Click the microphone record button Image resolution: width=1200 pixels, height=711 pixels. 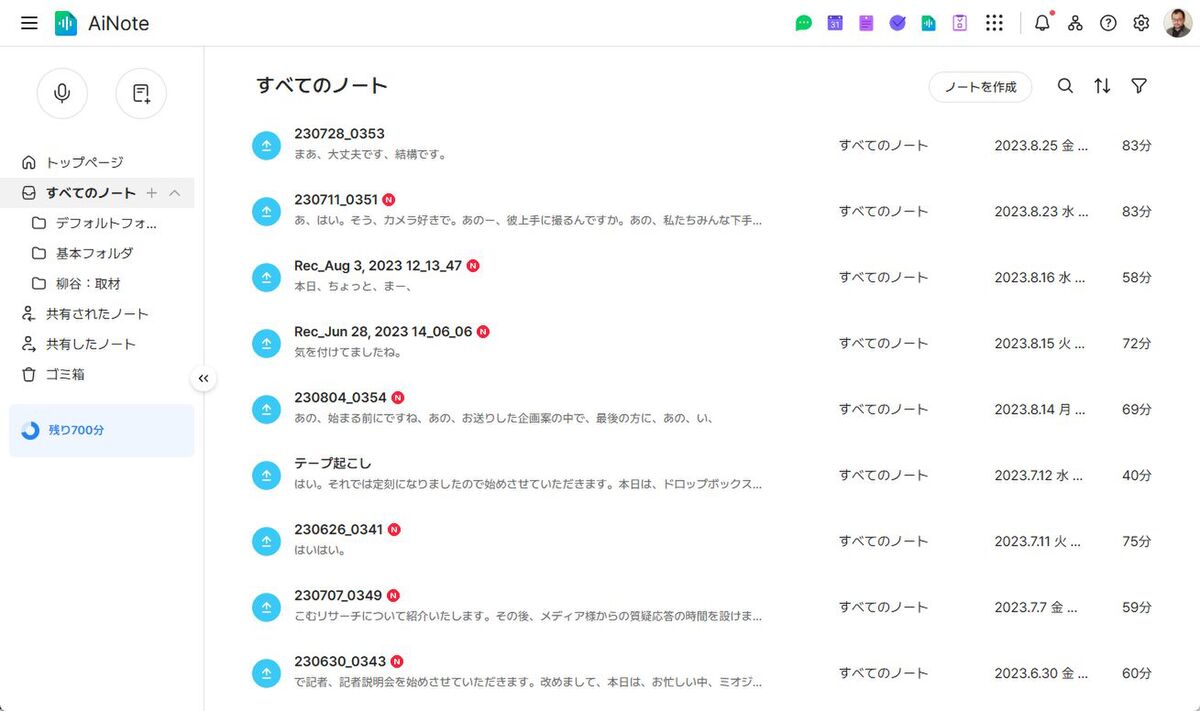tap(62, 94)
